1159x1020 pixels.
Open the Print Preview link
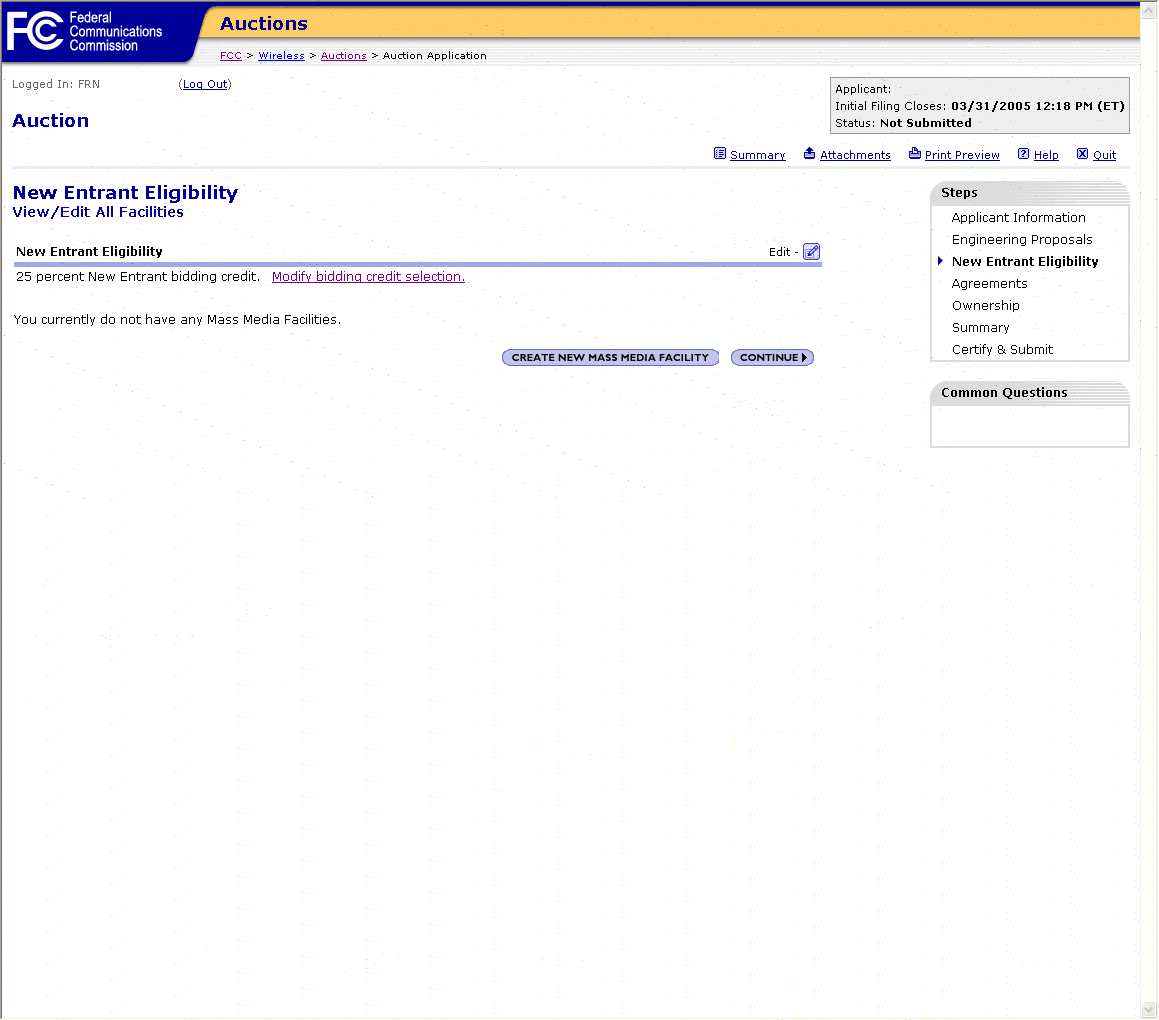coord(962,155)
